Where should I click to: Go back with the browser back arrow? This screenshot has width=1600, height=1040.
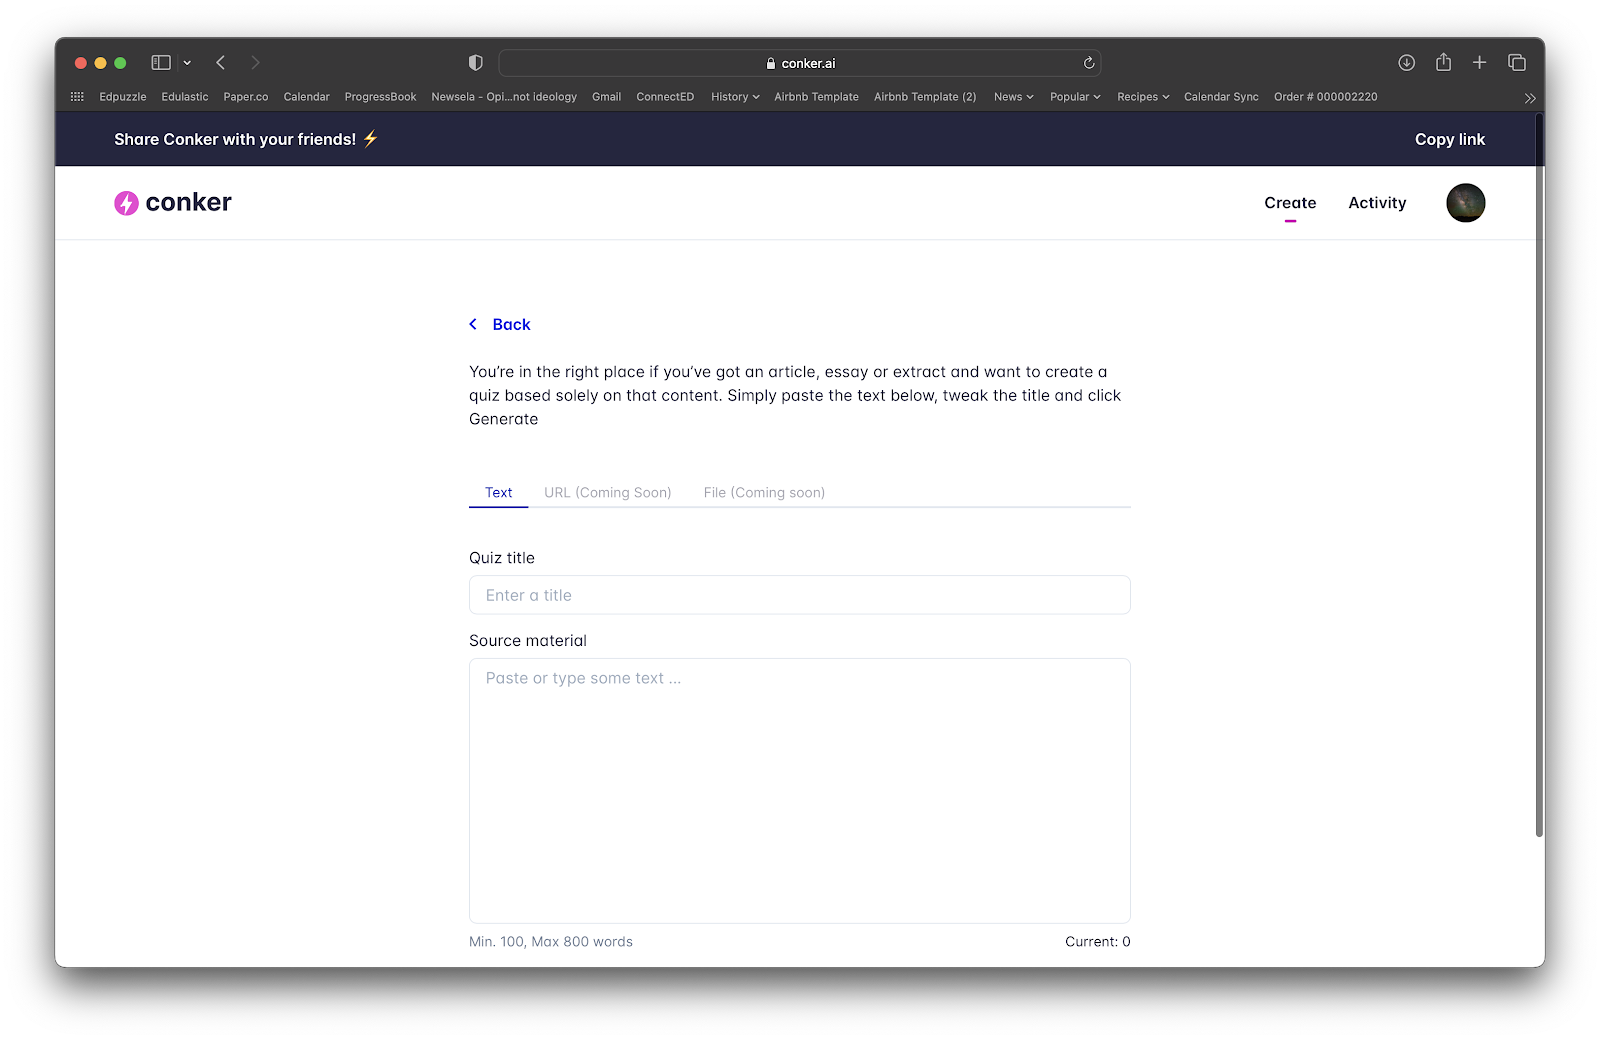pyautogui.click(x=220, y=62)
